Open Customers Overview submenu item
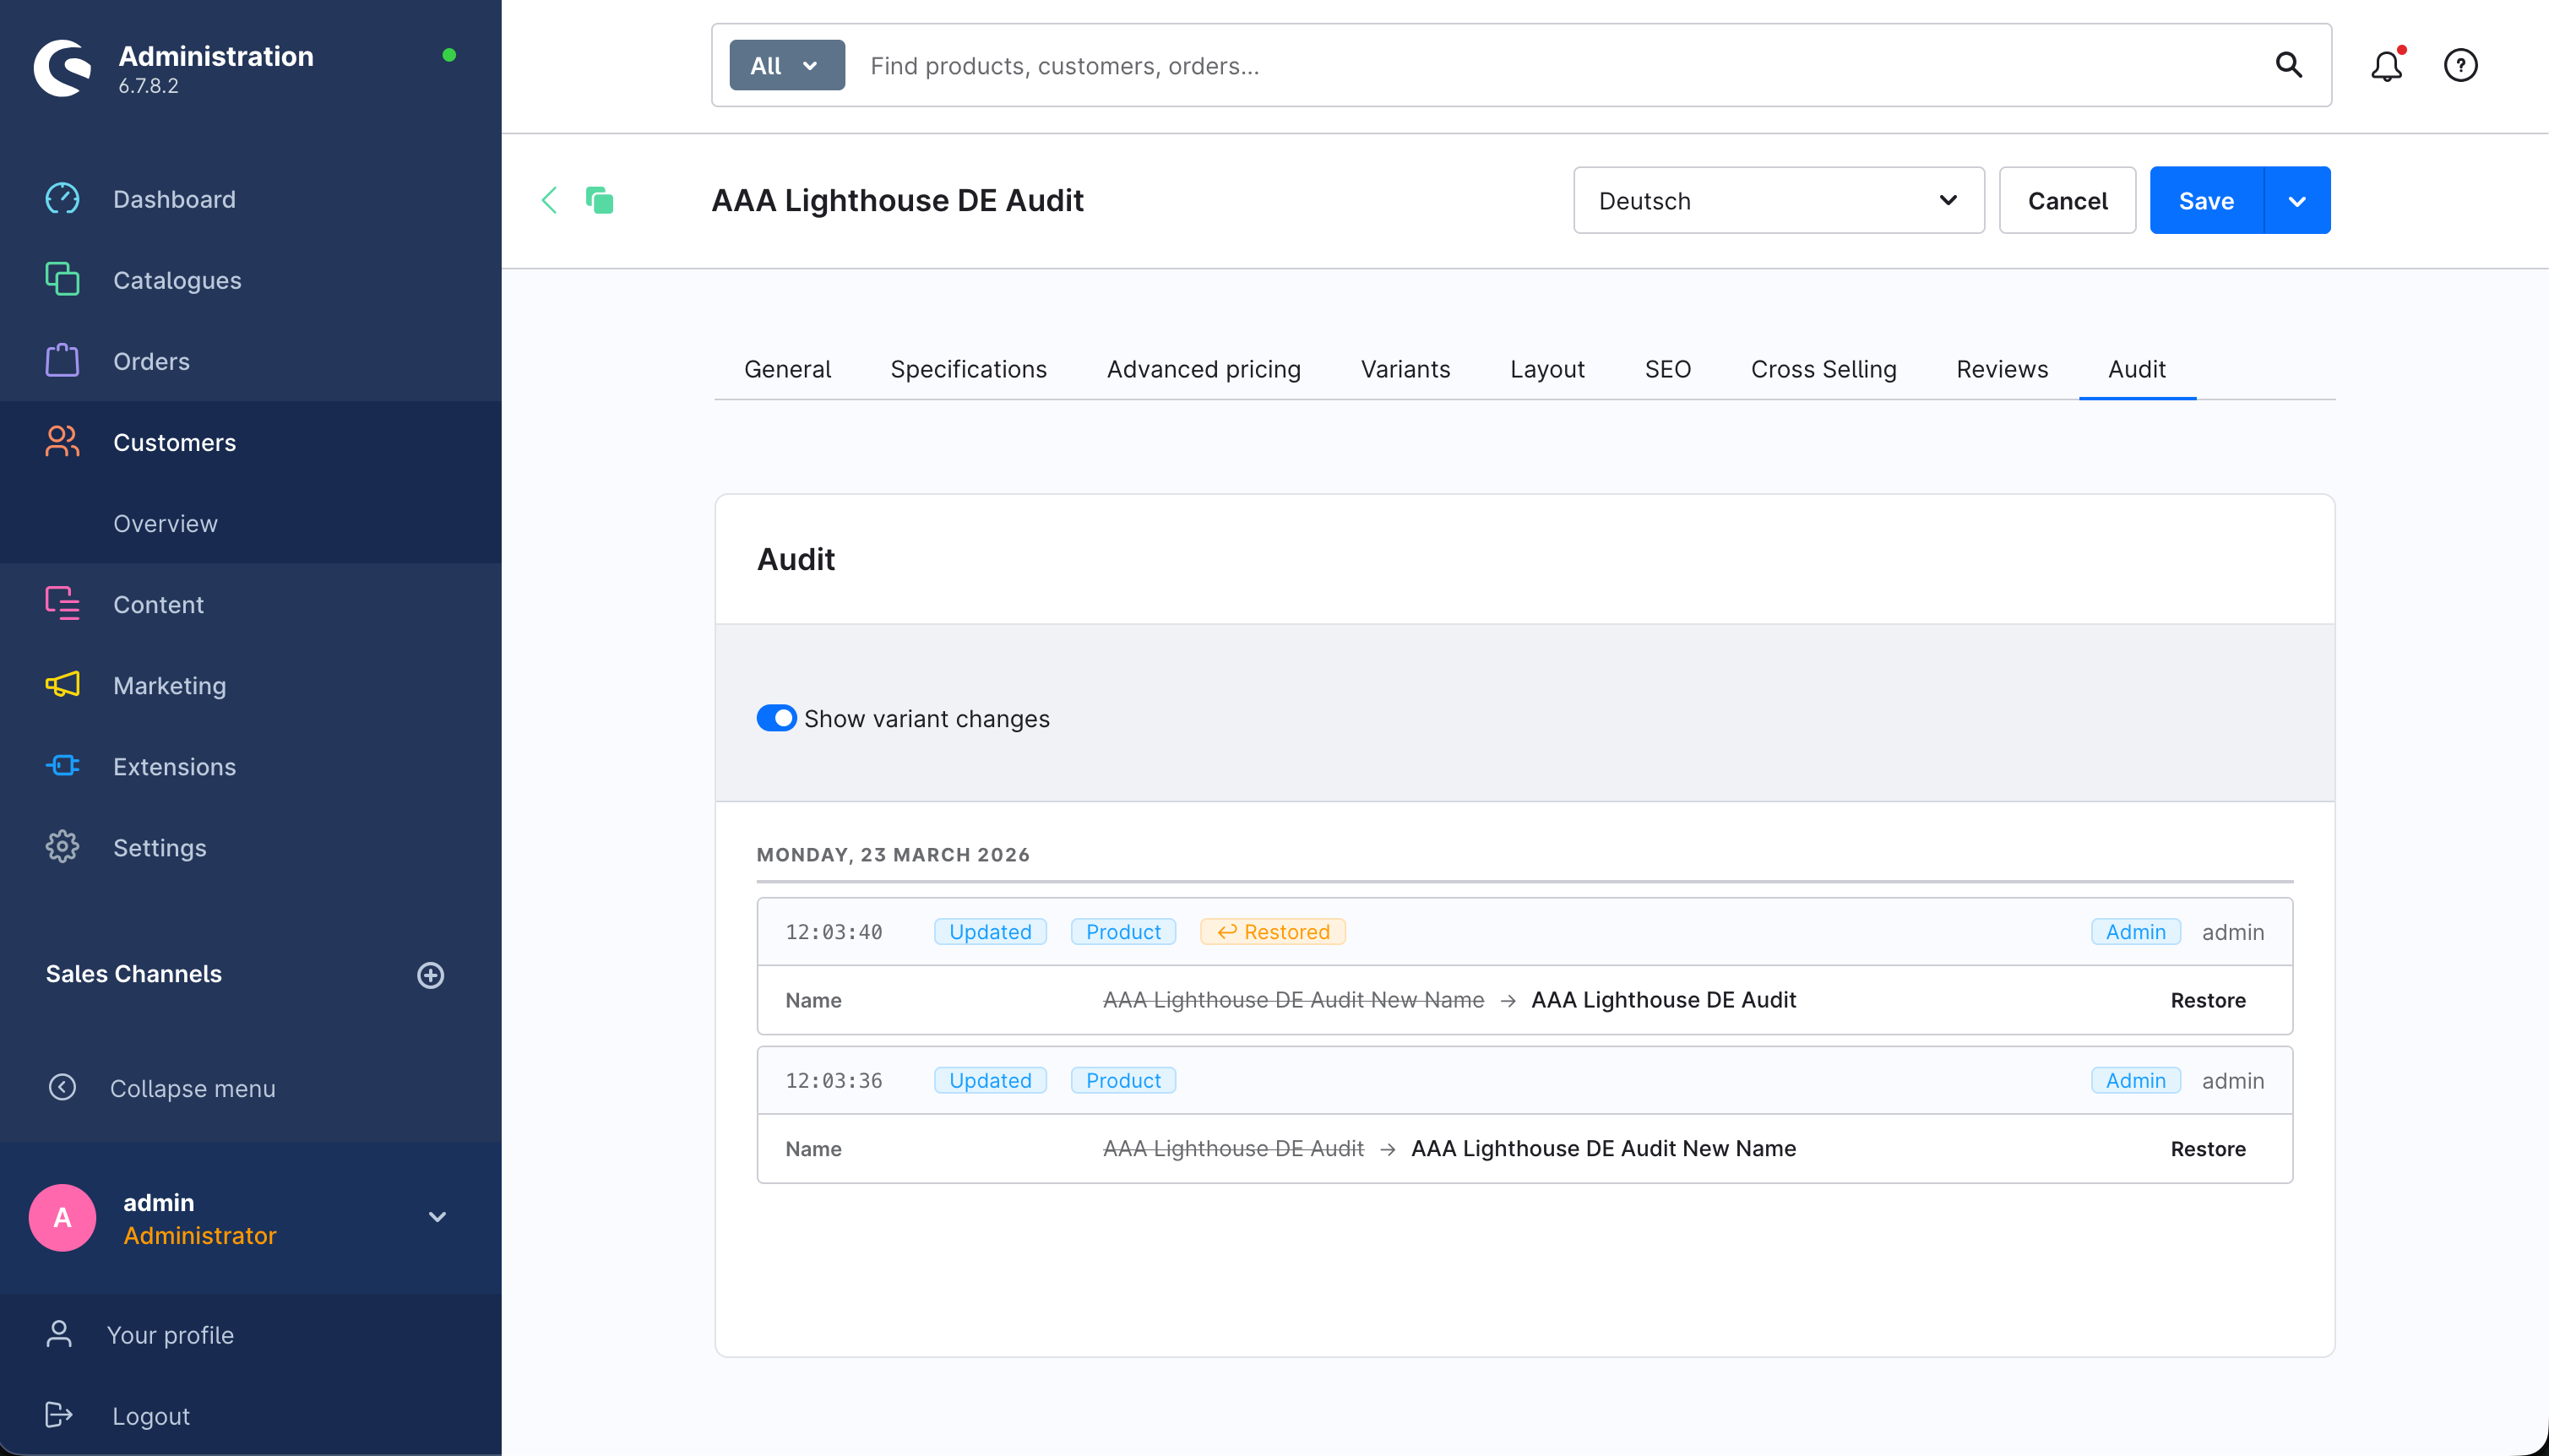The image size is (2549, 1456). tap(165, 523)
